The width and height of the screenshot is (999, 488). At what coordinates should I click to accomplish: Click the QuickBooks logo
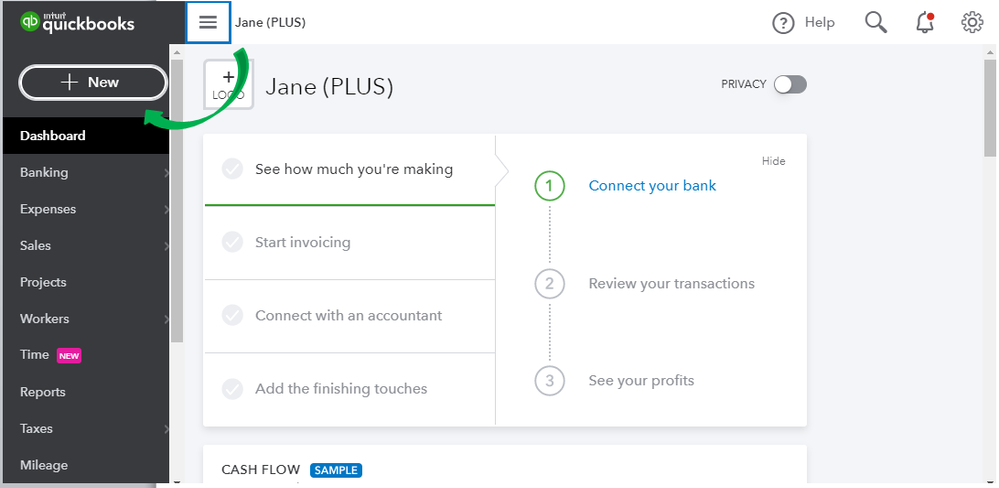click(77, 23)
